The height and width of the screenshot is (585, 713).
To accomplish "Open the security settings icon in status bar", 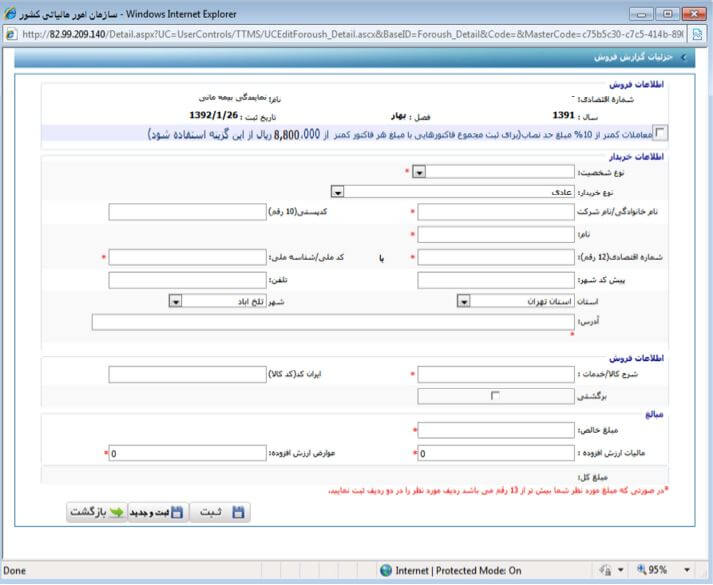I will [x=605, y=570].
